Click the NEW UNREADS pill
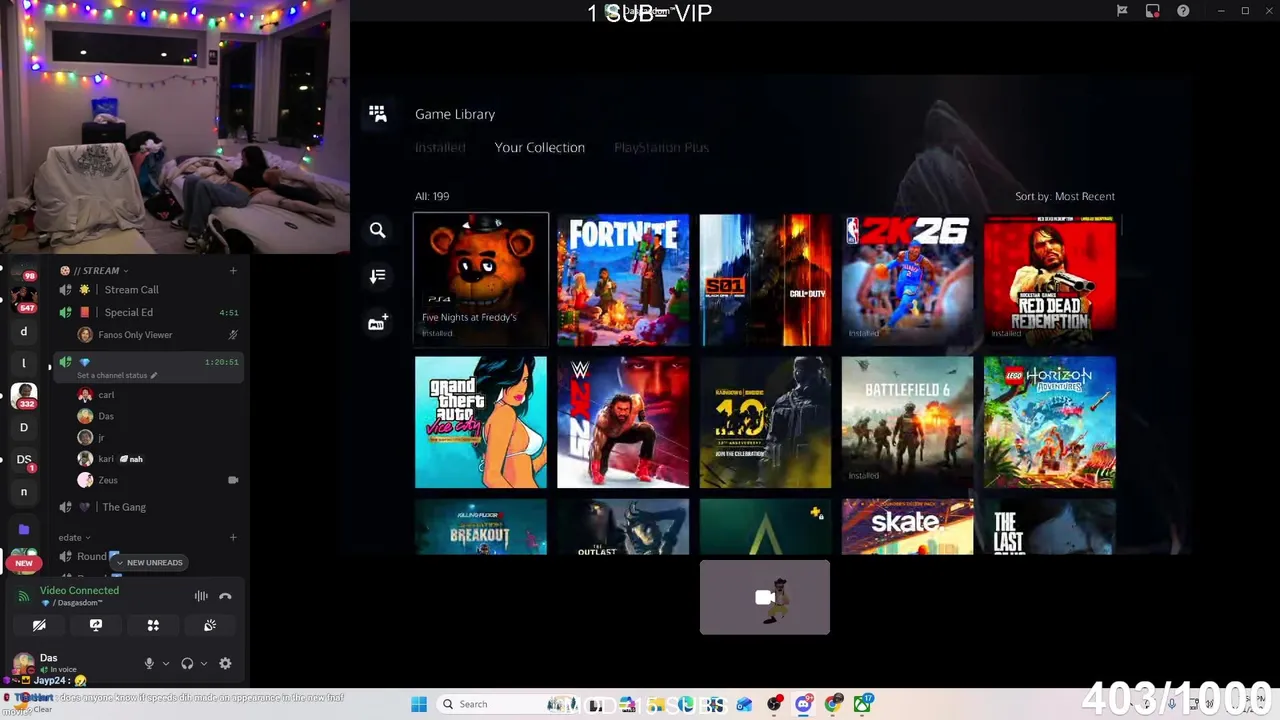1280x720 pixels. click(x=148, y=562)
